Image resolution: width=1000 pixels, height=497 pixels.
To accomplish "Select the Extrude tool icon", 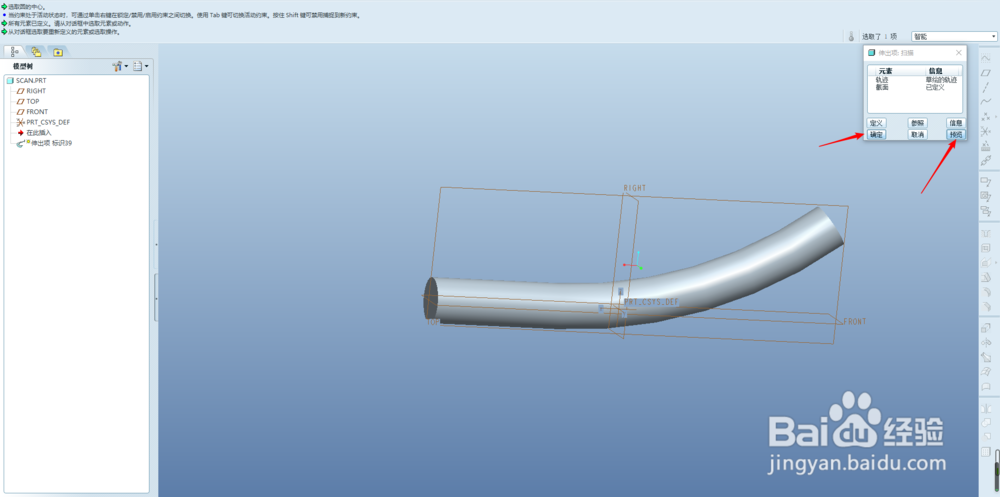I will (x=985, y=328).
